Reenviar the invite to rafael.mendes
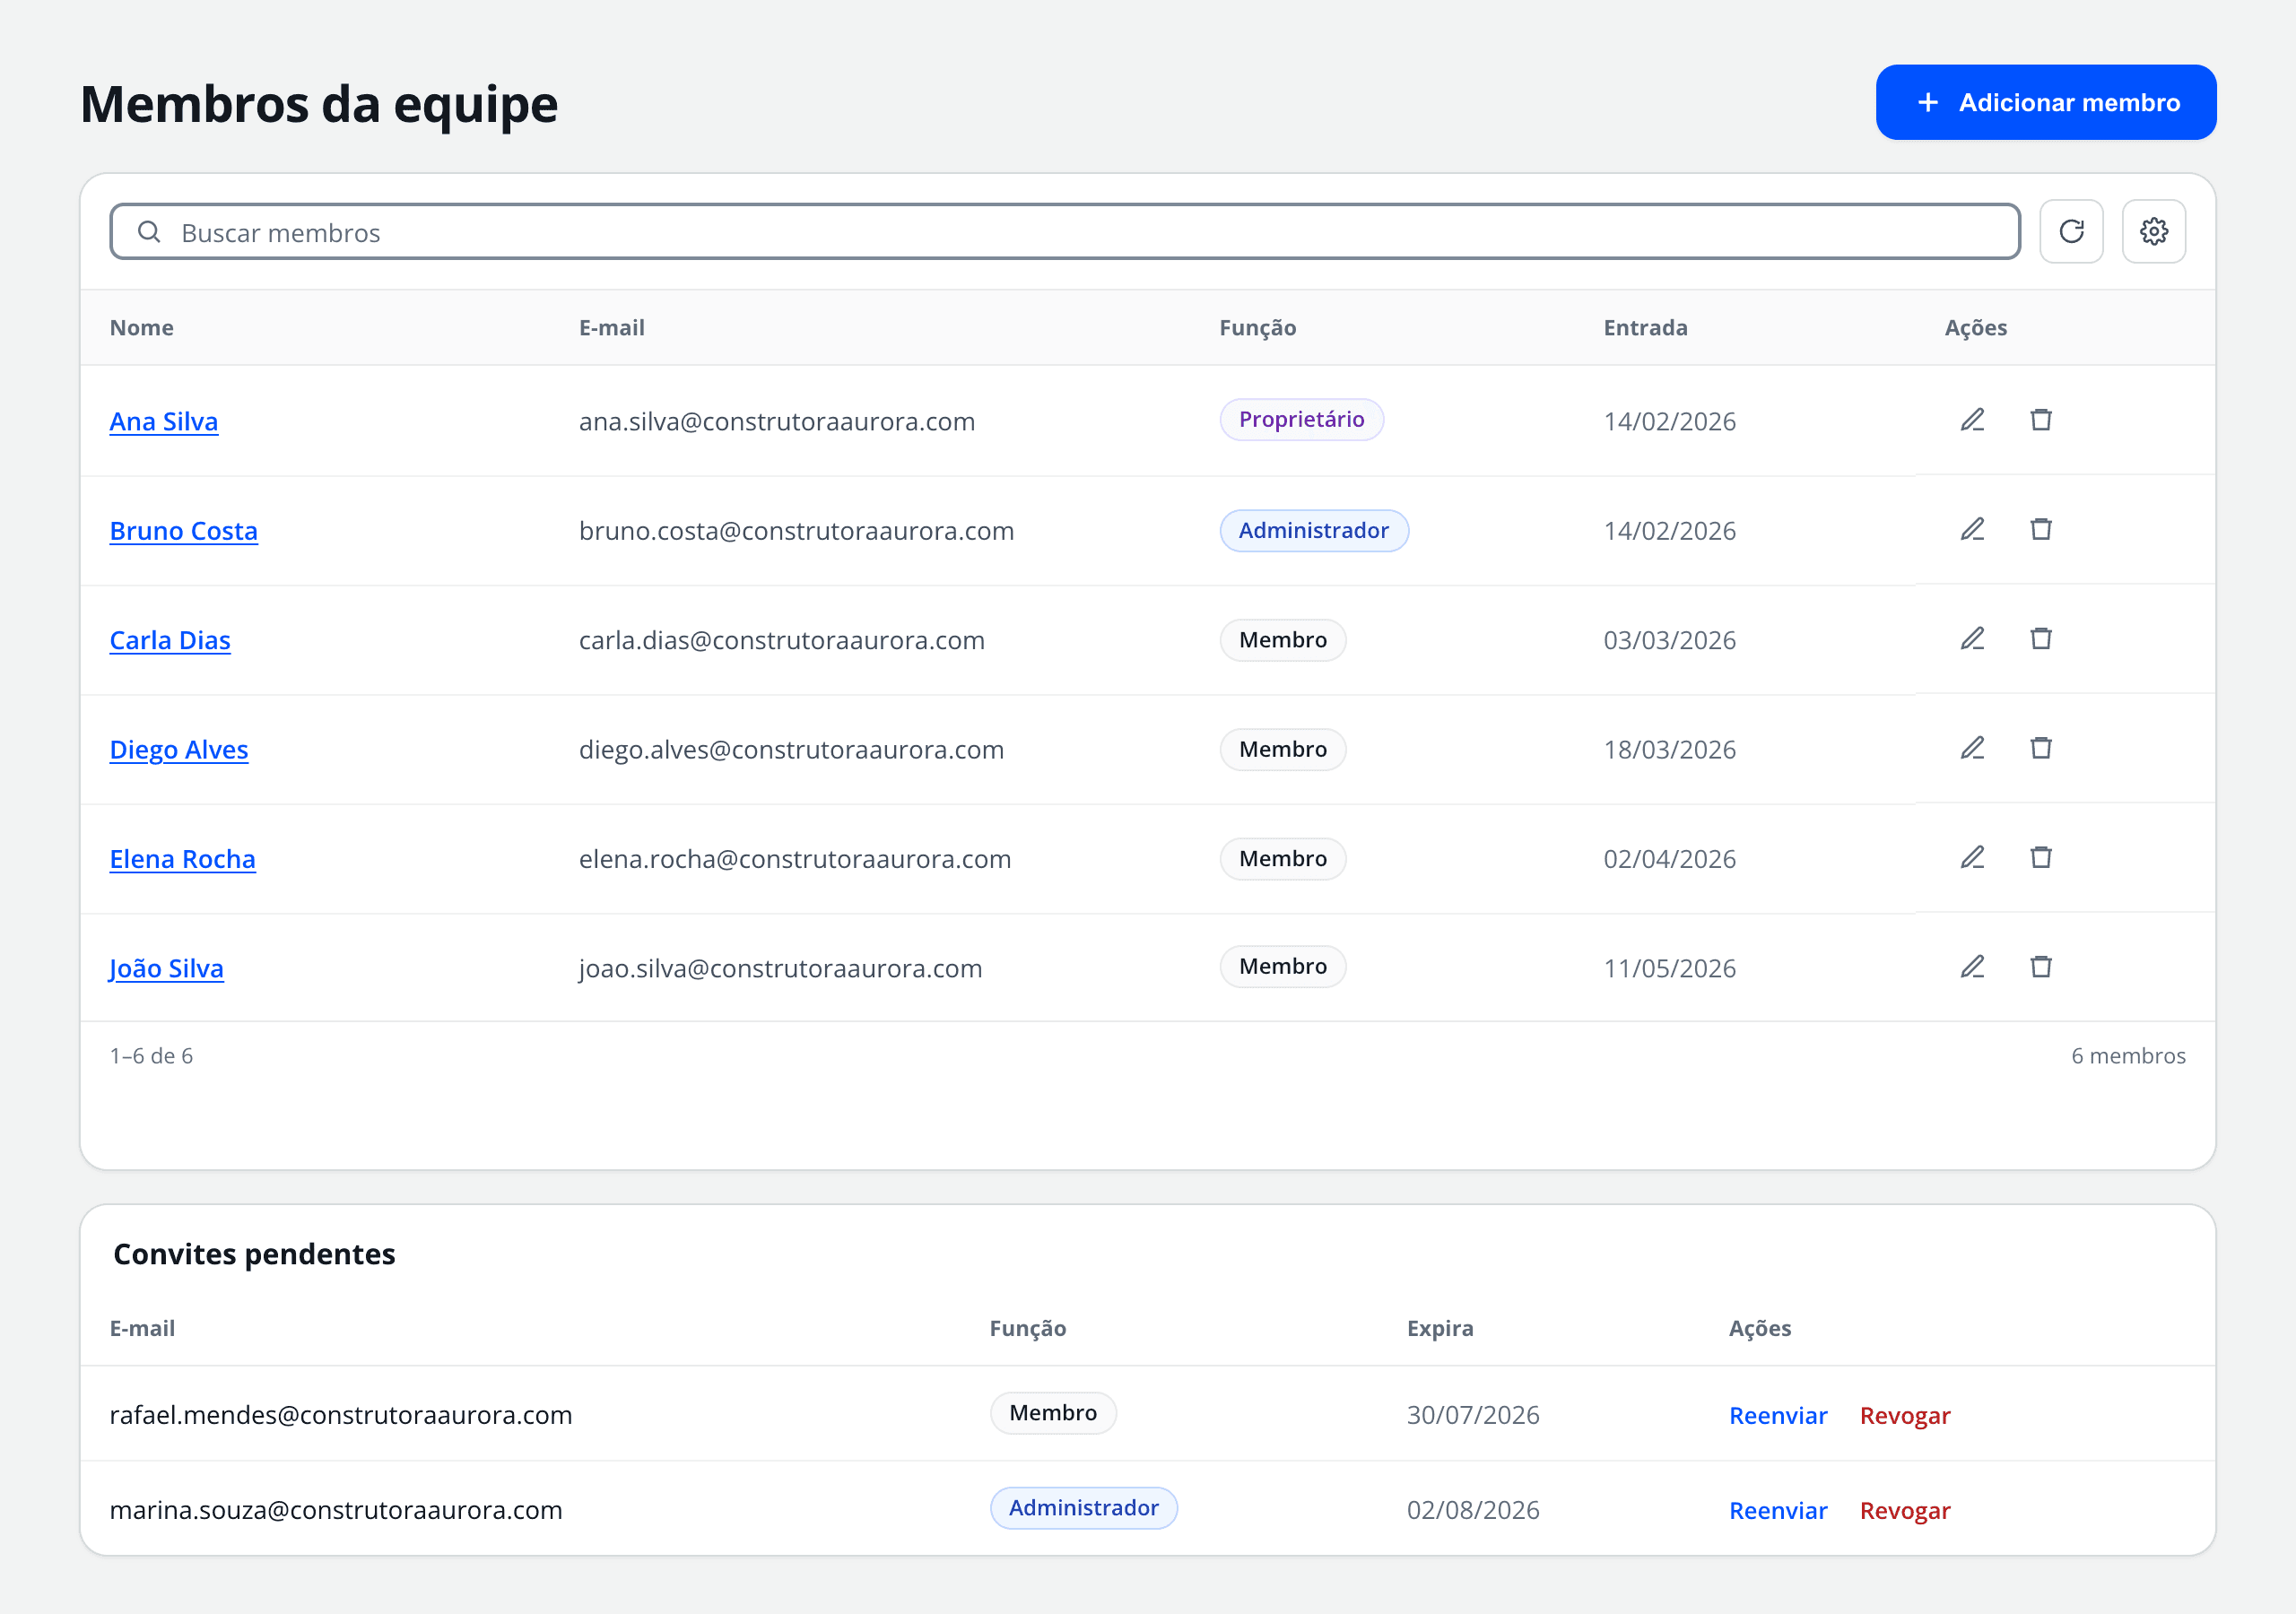The image size is (2296, 1614). click(1777, 1415)
